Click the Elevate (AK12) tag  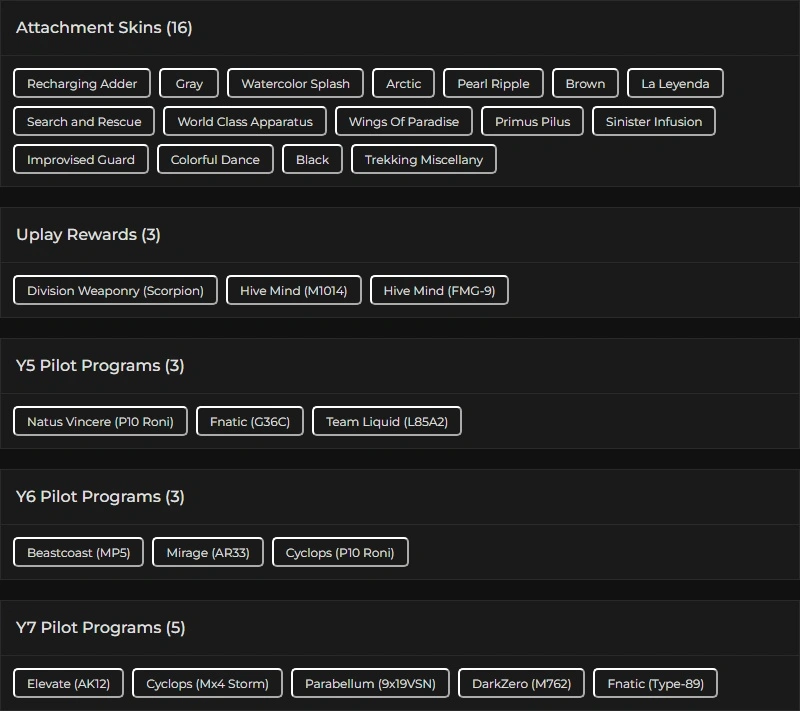point(68,683)
